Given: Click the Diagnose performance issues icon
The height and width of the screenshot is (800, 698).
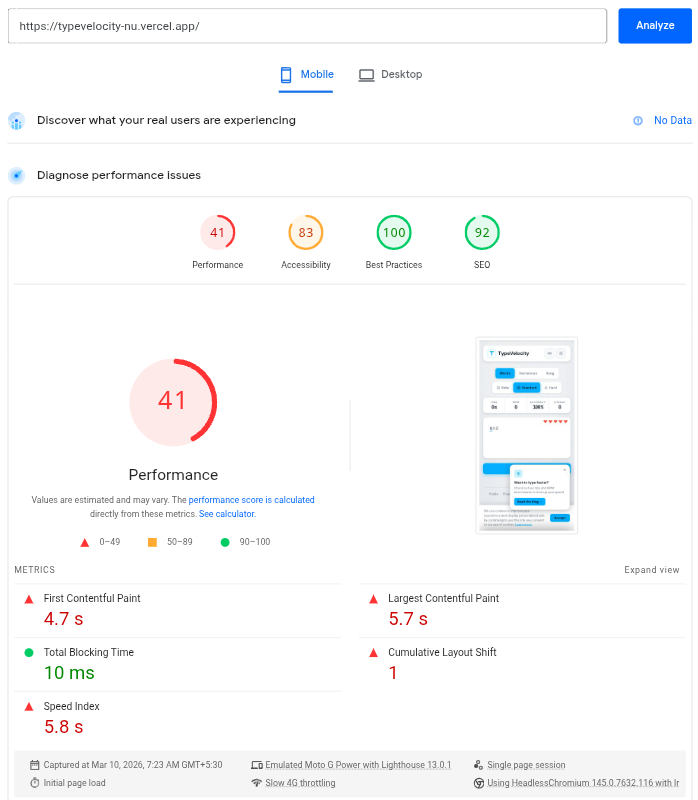Looking at the screenshot, I should (x=16, y=176).
